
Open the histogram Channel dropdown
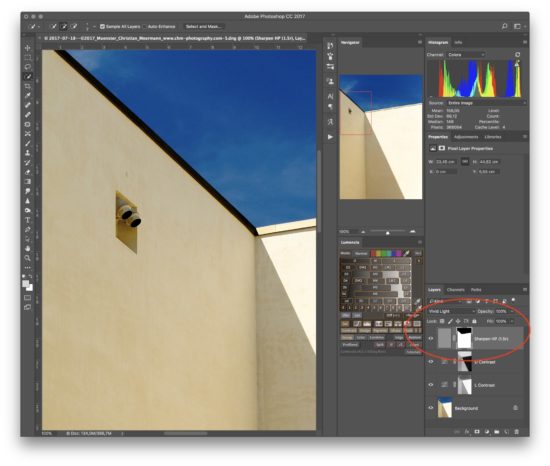(466, 55)
